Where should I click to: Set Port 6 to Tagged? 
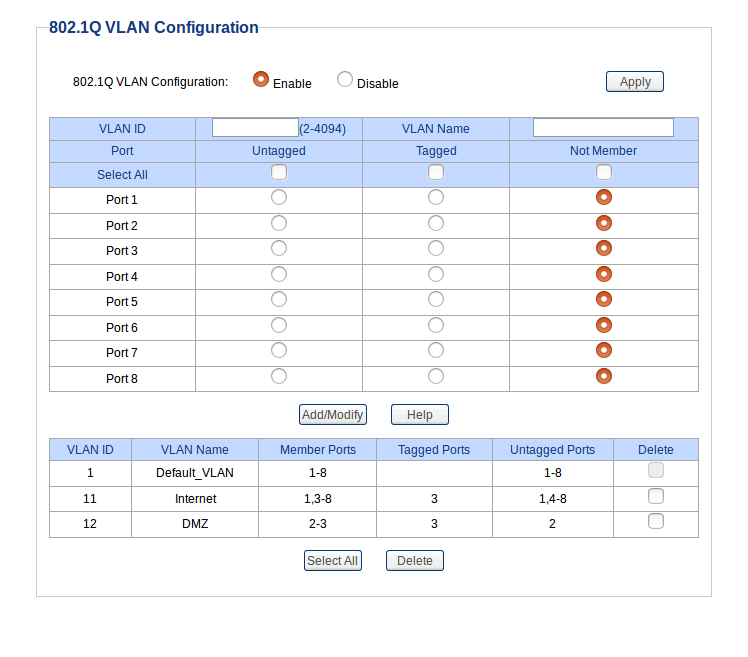point(436,325)
